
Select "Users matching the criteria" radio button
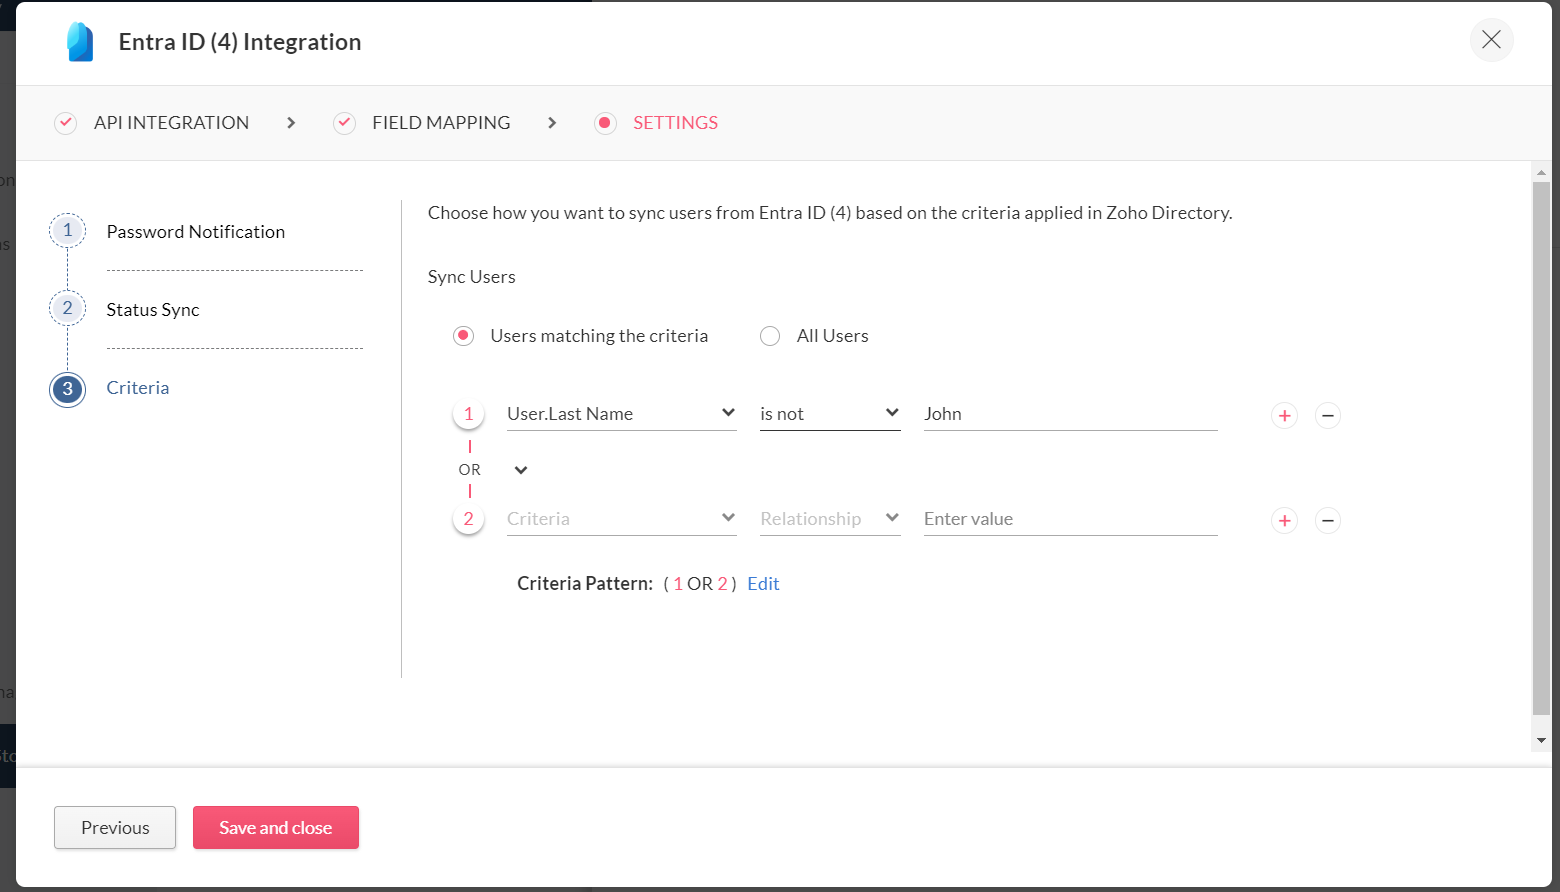click(463, 336)
